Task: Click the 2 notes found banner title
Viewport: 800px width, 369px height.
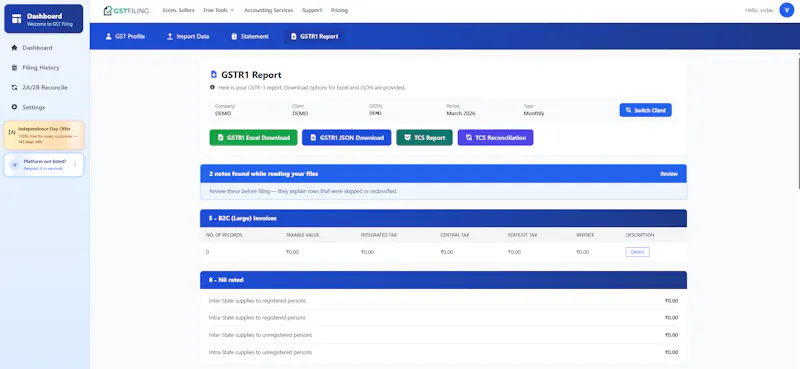Action: 263,174
